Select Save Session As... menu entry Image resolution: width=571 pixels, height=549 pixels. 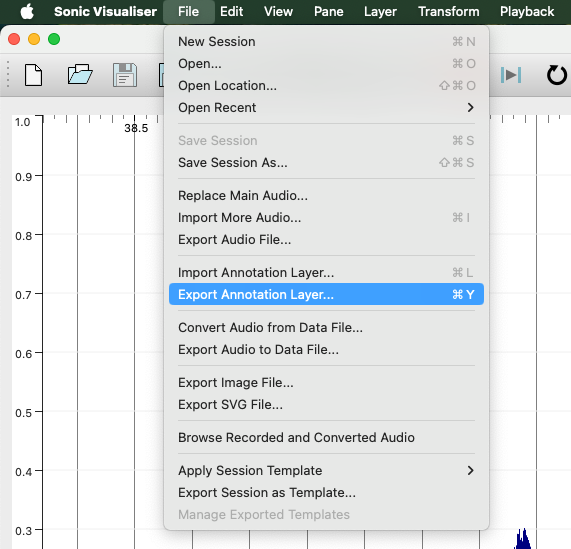click(x=326, y=163)
